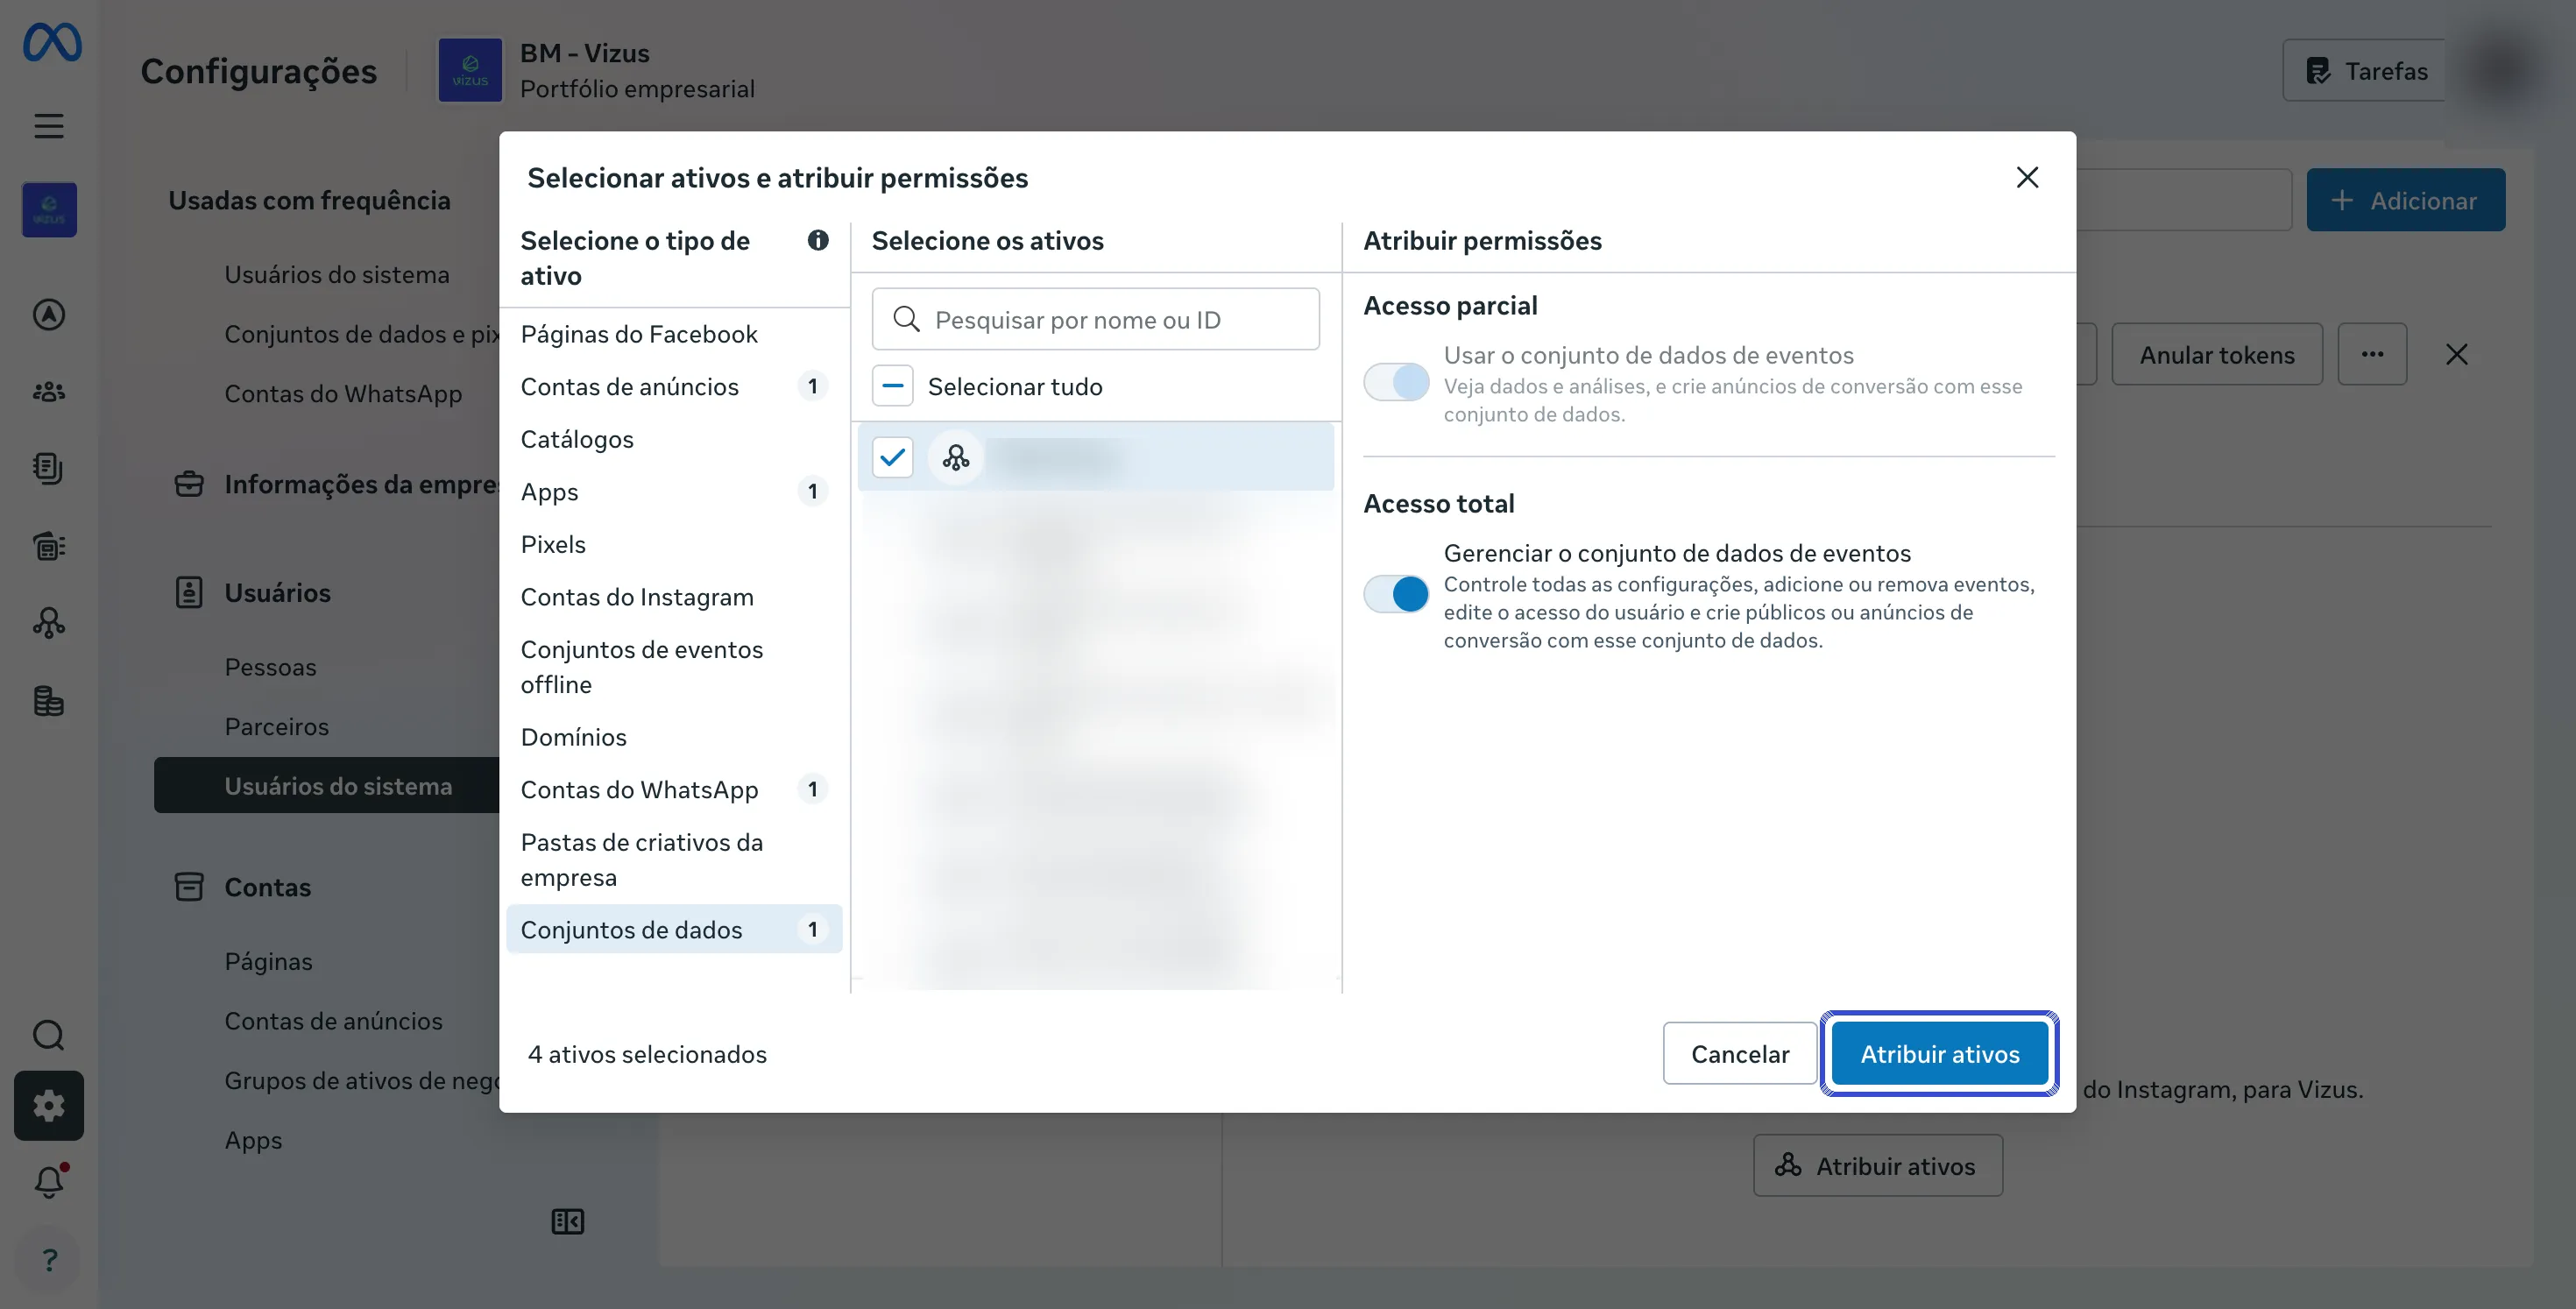Click the BM - Vizus portfolio logo
2576x1309 pixels.
pyautogui.click(x=470, y=70)
